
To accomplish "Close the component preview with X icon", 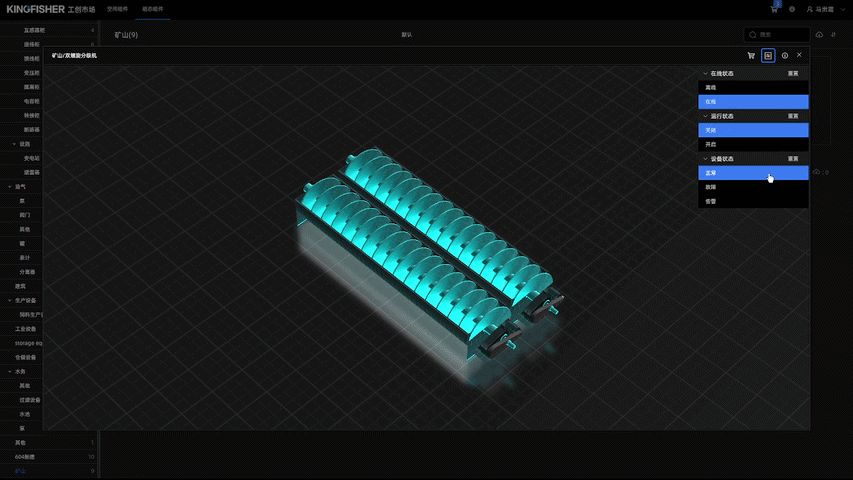I will (799, 55).
